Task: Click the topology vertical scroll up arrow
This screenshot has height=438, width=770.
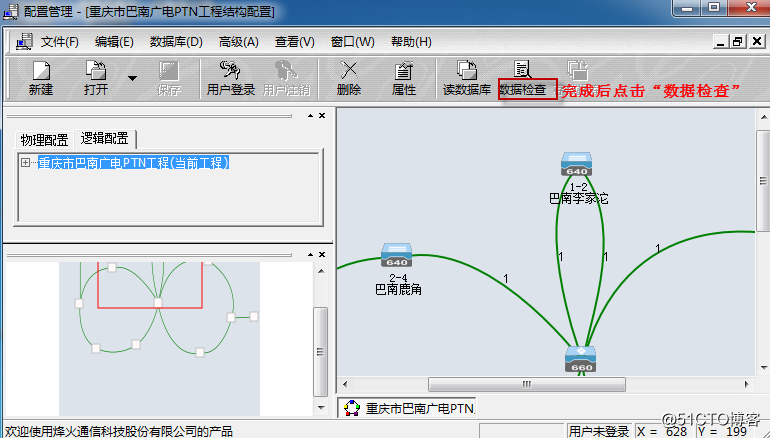Action: 764,117
